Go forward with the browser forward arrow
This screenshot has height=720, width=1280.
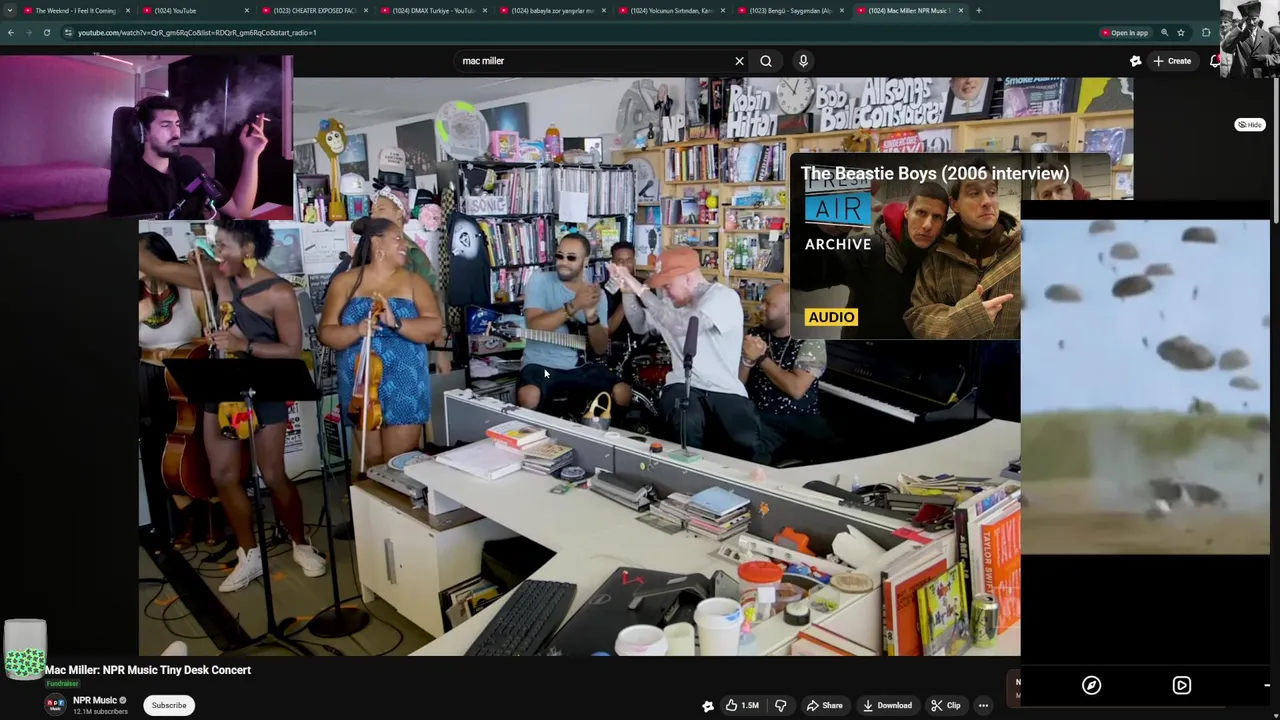(x=28, y=32)
